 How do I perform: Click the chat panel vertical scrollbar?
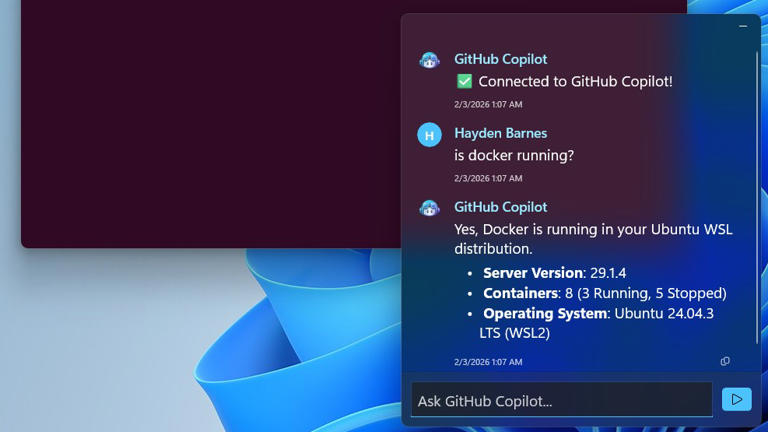pyautogui.click(x=757, y=196)
